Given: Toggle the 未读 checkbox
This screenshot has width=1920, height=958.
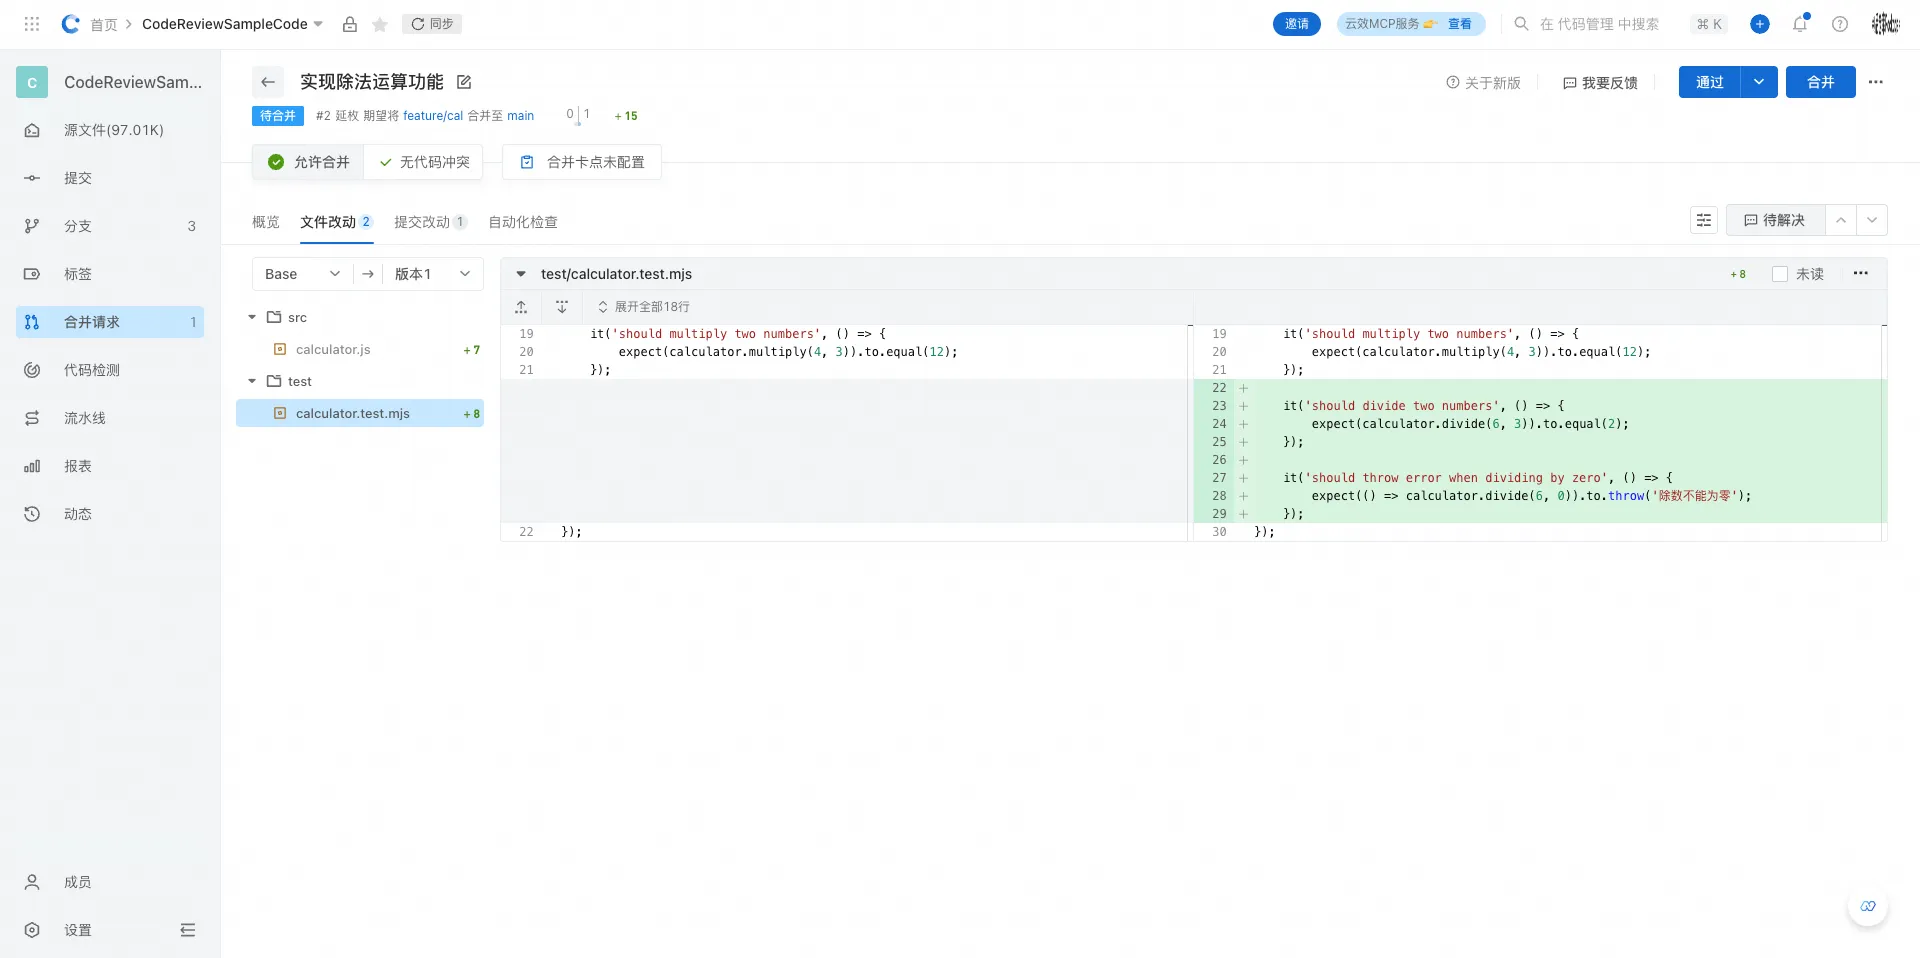Looking at the screenshot, I should (1780, 274).
